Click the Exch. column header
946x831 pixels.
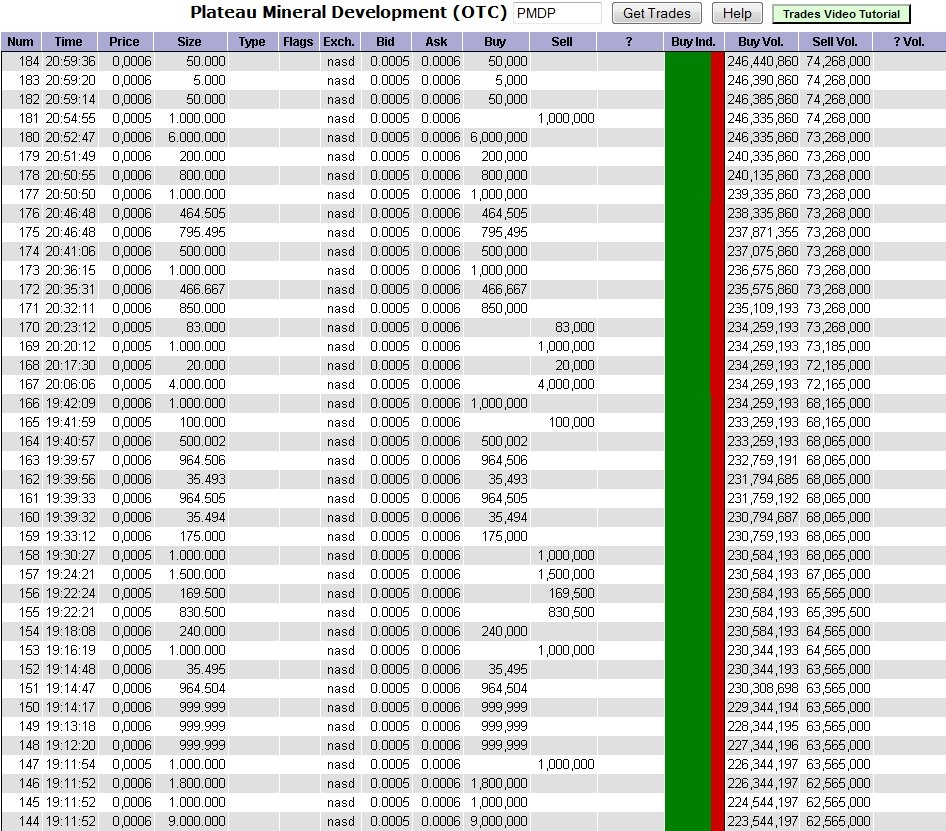[339, 42]
